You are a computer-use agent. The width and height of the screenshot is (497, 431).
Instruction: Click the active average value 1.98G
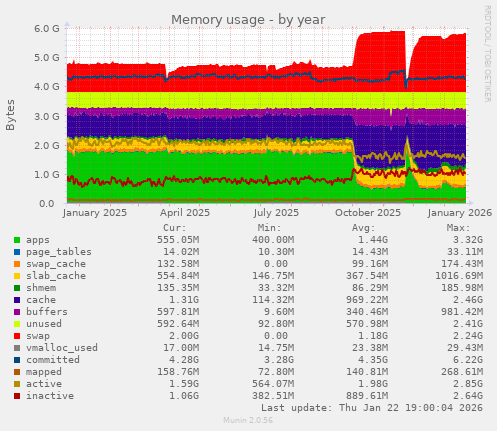pyautogui.click(x=373, y=384)
